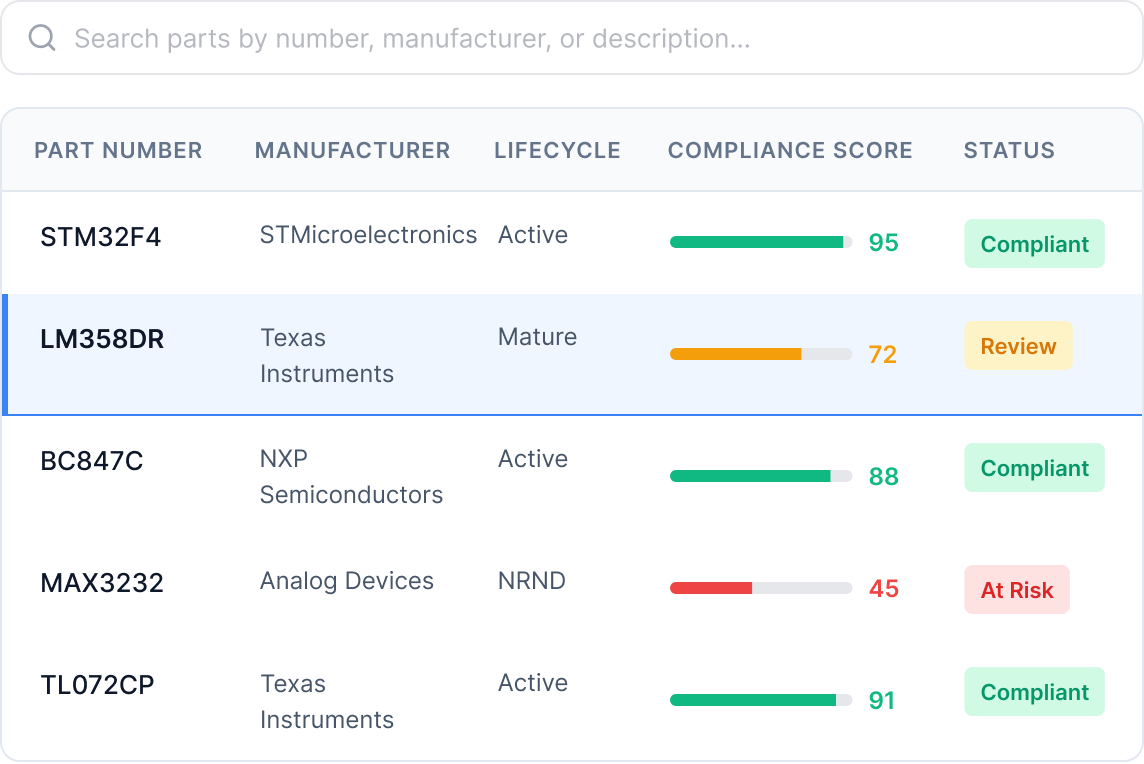Screen dimensions: 1144x764
Task: Click the At Risk badge for MAX3232
Action: 1017,590
